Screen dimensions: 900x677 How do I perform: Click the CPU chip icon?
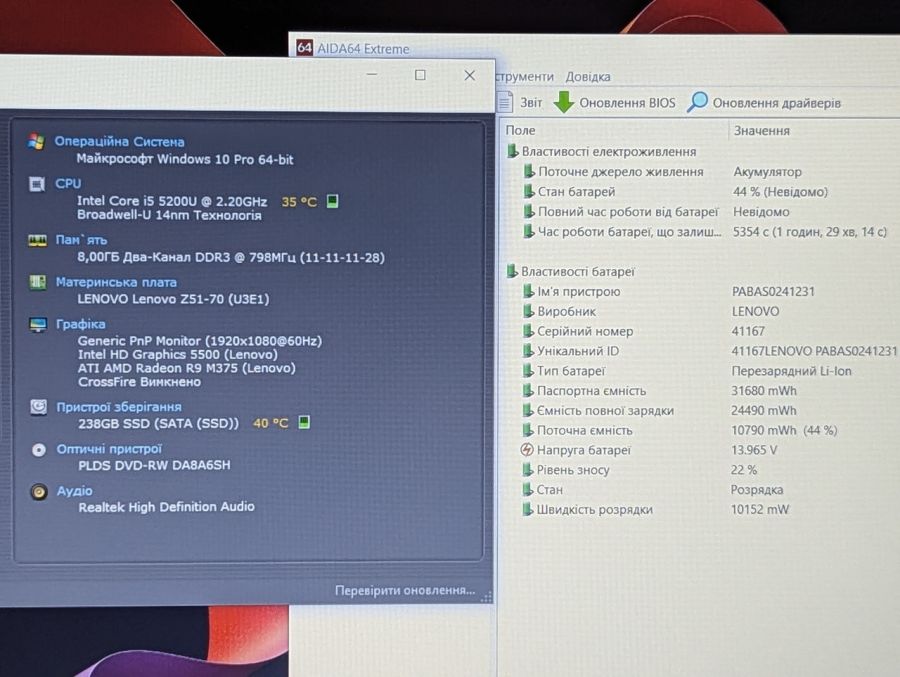coord(37,184)
